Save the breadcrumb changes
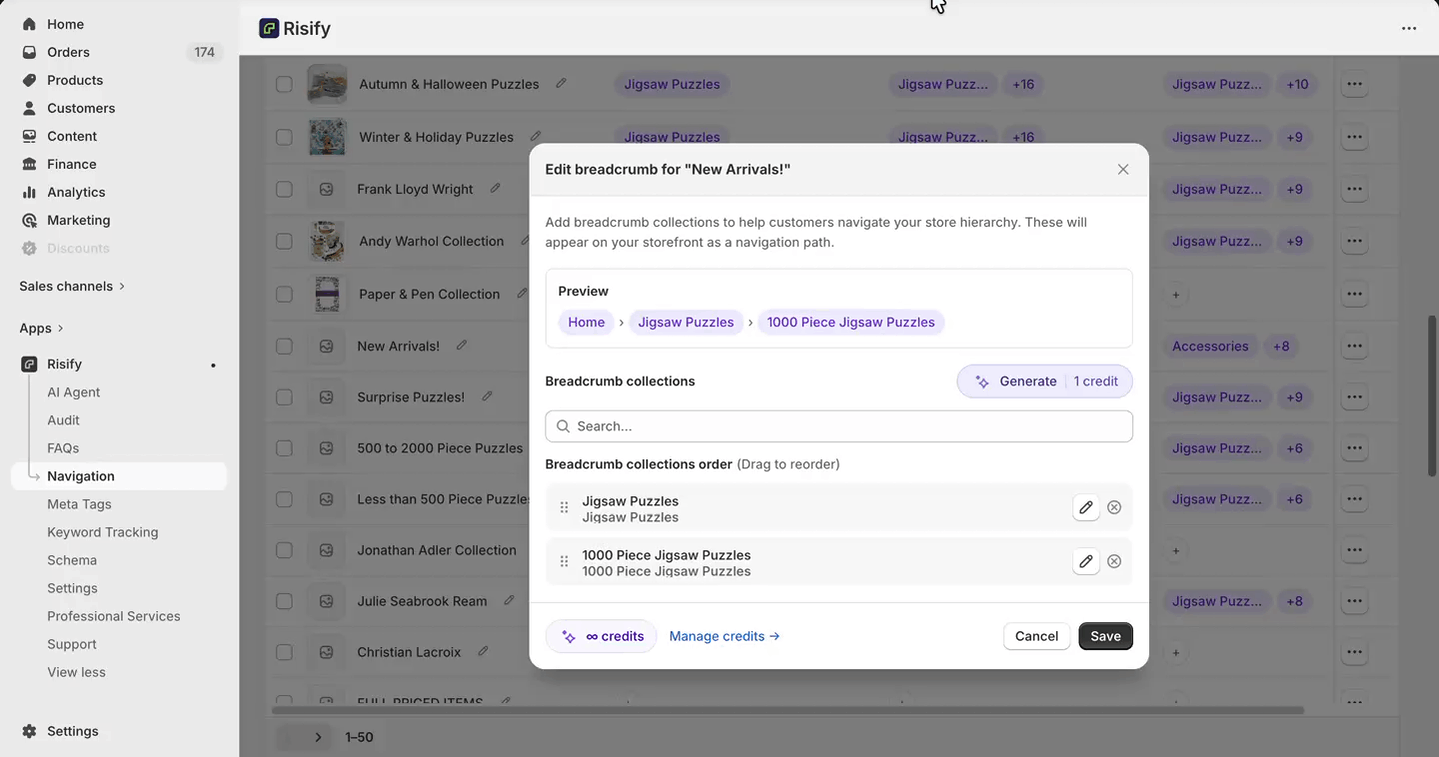This screenshot has height=757, width=1439. (x=1105, y=636)
